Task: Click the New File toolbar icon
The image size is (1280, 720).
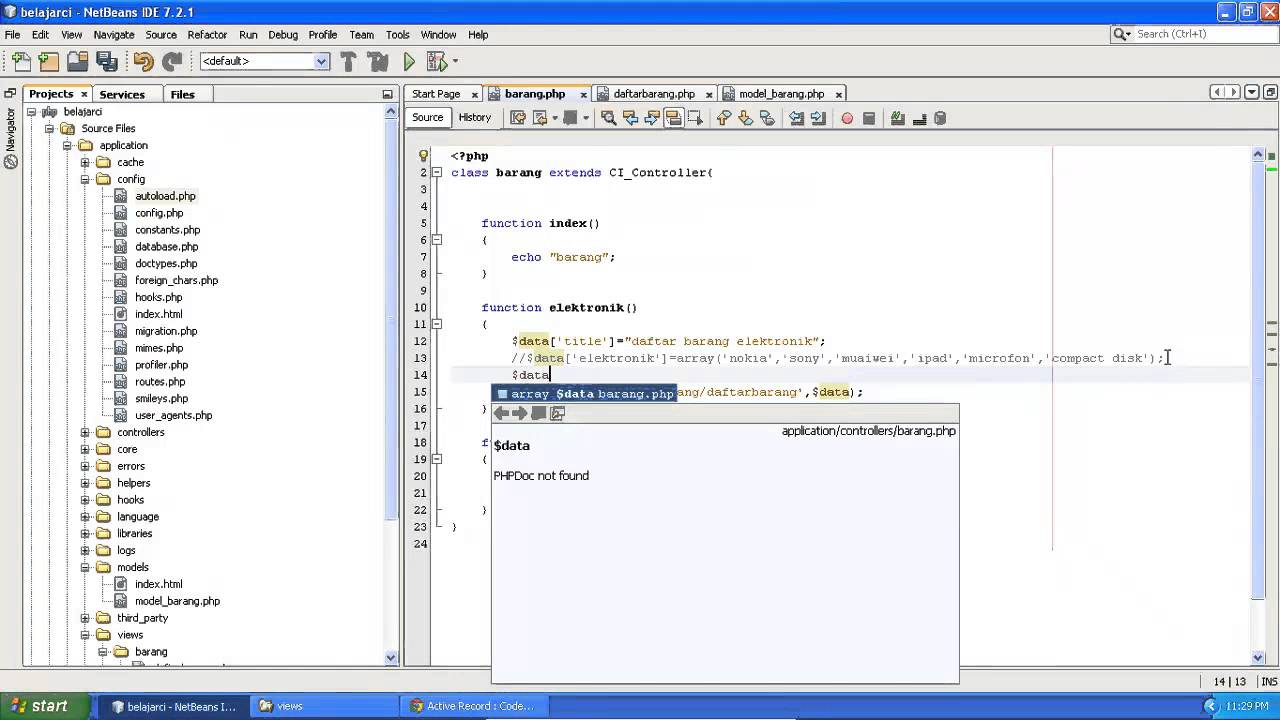Action: (21, 62)
